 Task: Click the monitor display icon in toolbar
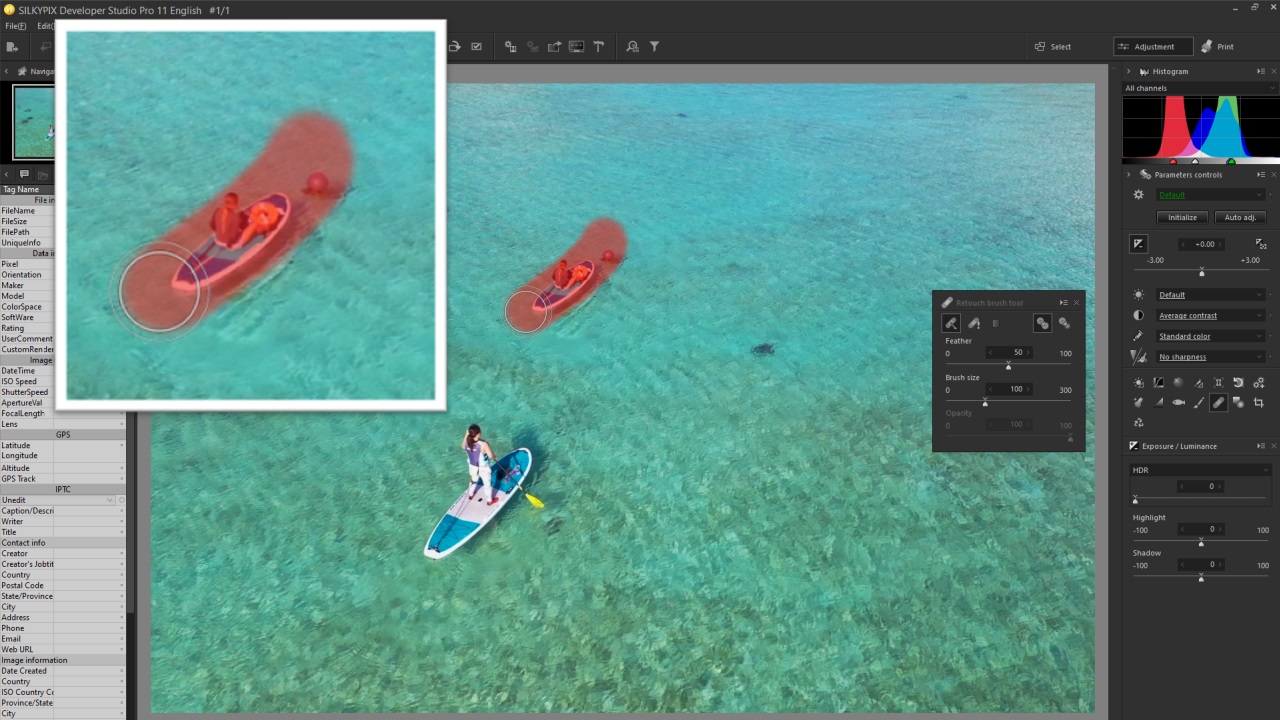click(577, 46)
